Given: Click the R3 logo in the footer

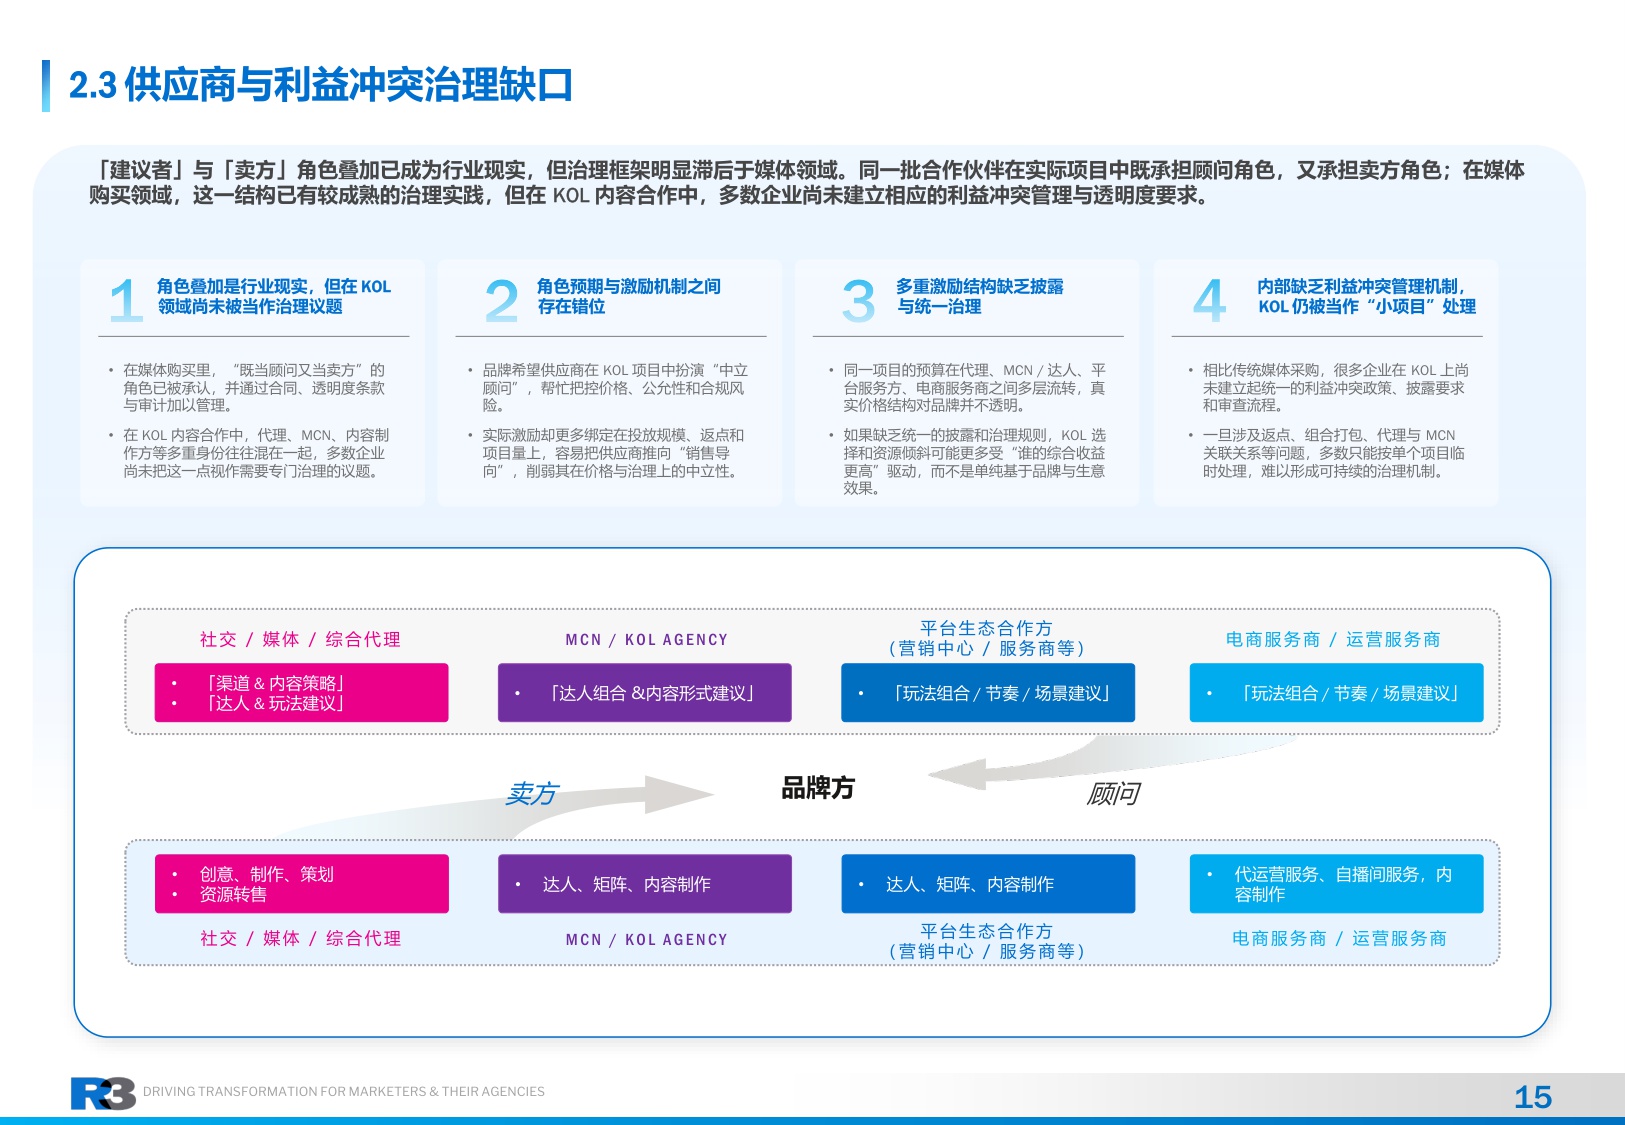Looking at the screenshot, I should point(101,1092).
